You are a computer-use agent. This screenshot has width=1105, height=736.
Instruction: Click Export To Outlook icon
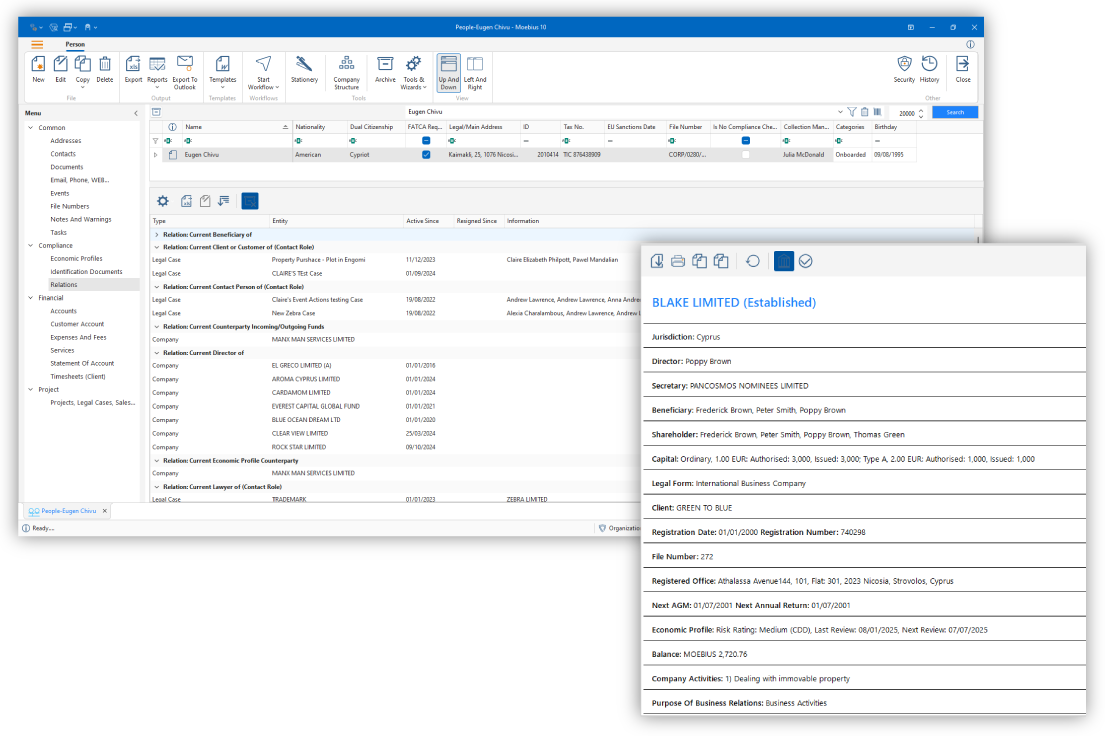pyautogui.click(x=185, y=65)
